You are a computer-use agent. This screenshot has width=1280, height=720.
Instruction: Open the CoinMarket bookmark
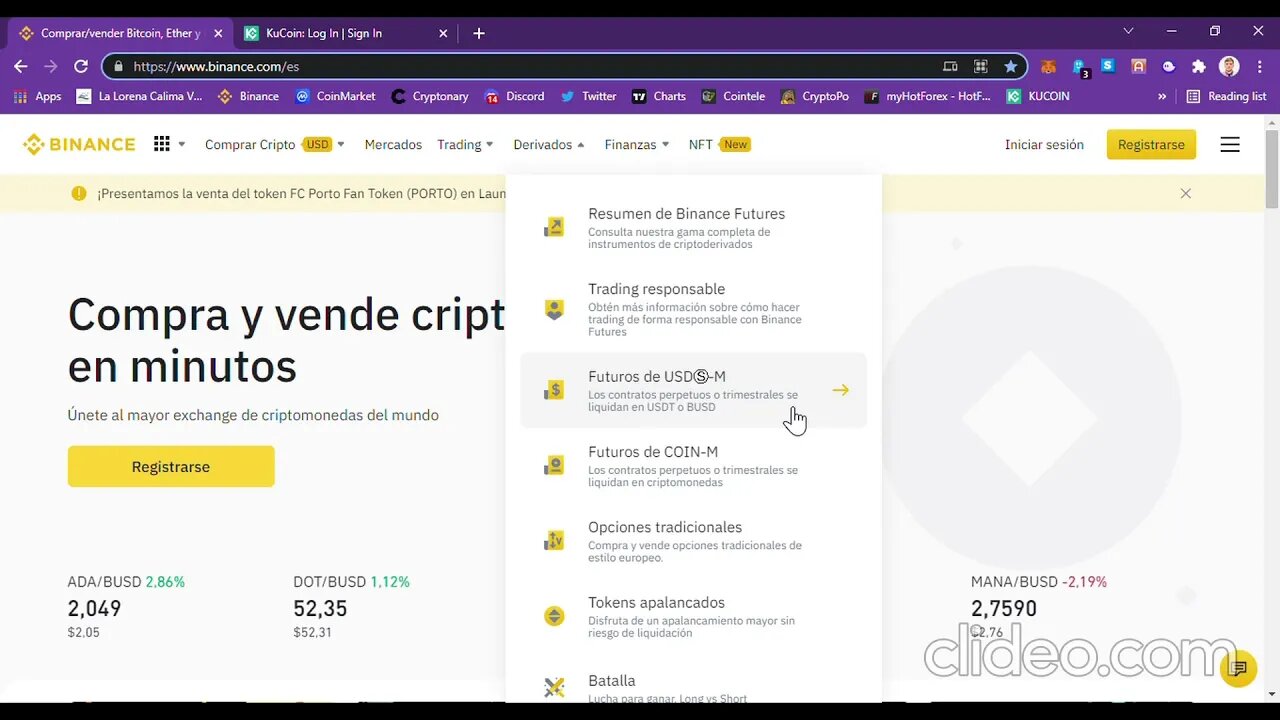(335, 96)
